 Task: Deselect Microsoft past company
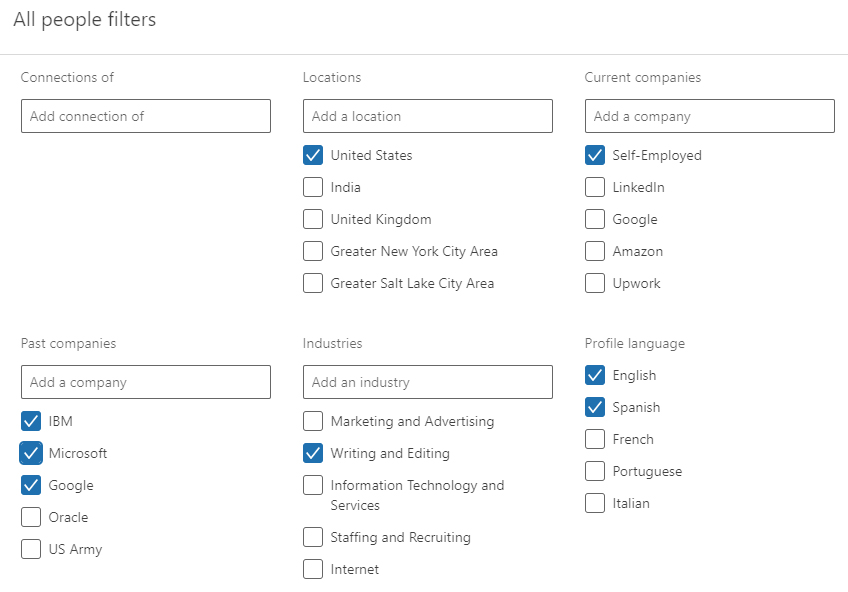31,453
